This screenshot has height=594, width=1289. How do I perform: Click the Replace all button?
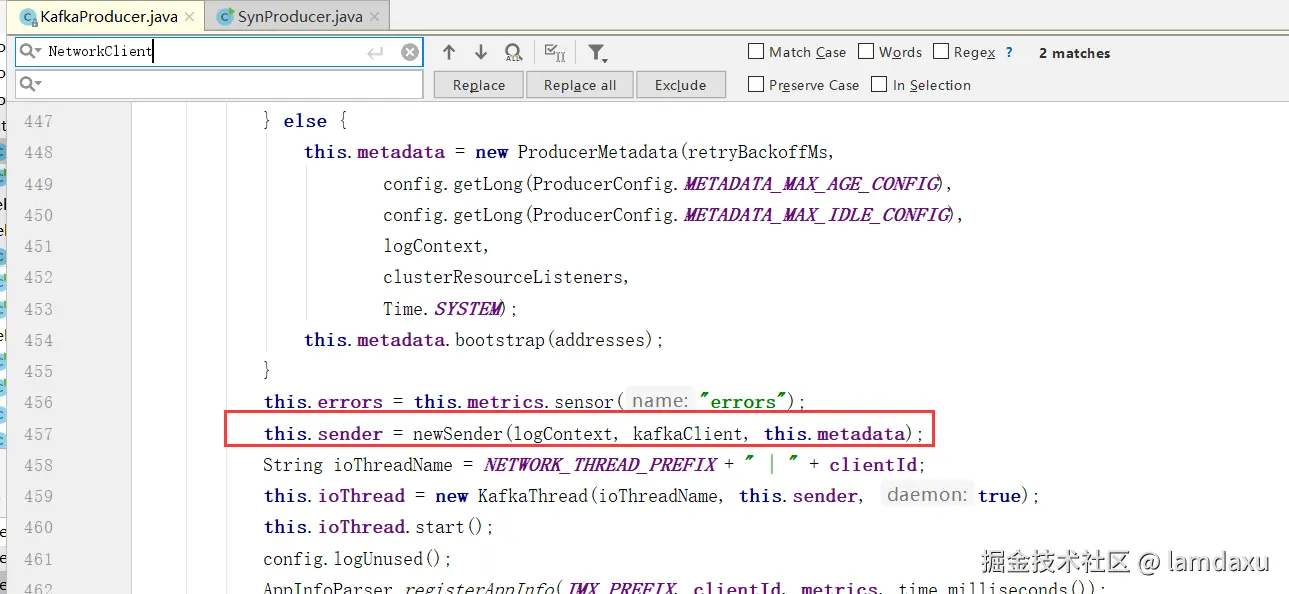(x=580, y=85)
